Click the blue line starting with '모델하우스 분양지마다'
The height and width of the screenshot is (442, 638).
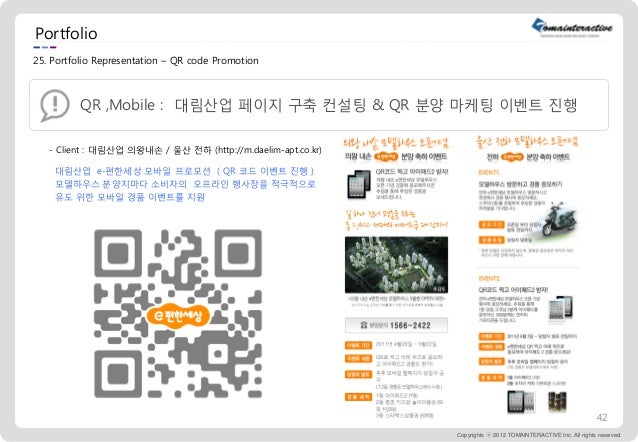click(x=186, y=184)
